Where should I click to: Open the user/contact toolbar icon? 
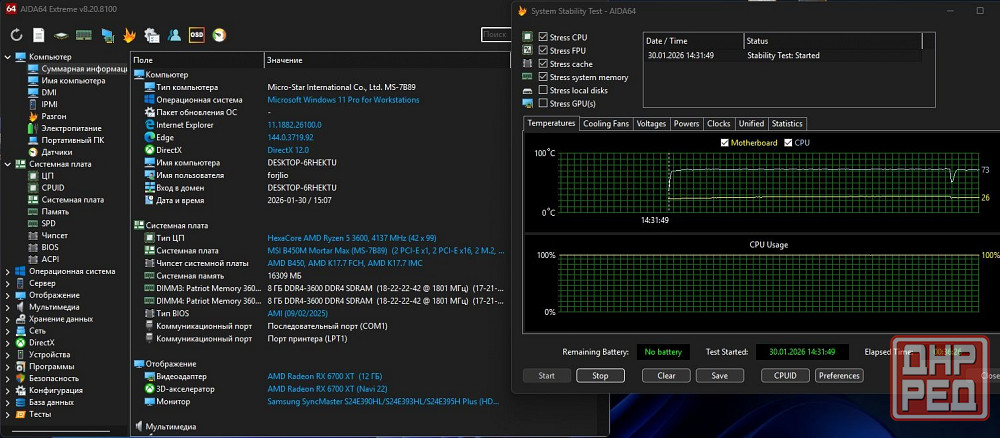(174, 35)
